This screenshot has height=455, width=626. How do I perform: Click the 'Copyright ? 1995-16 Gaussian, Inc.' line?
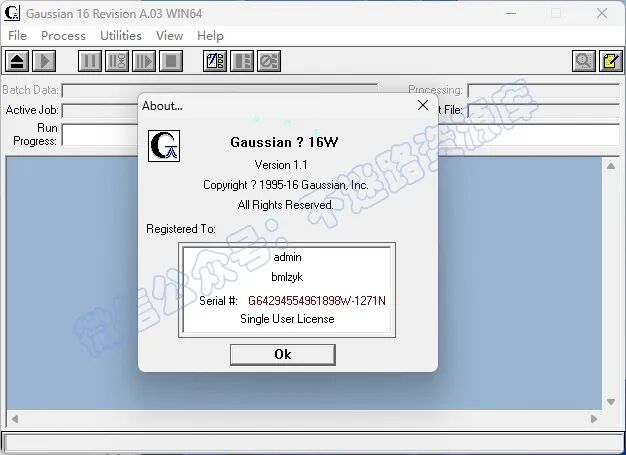tap(285, 185)
